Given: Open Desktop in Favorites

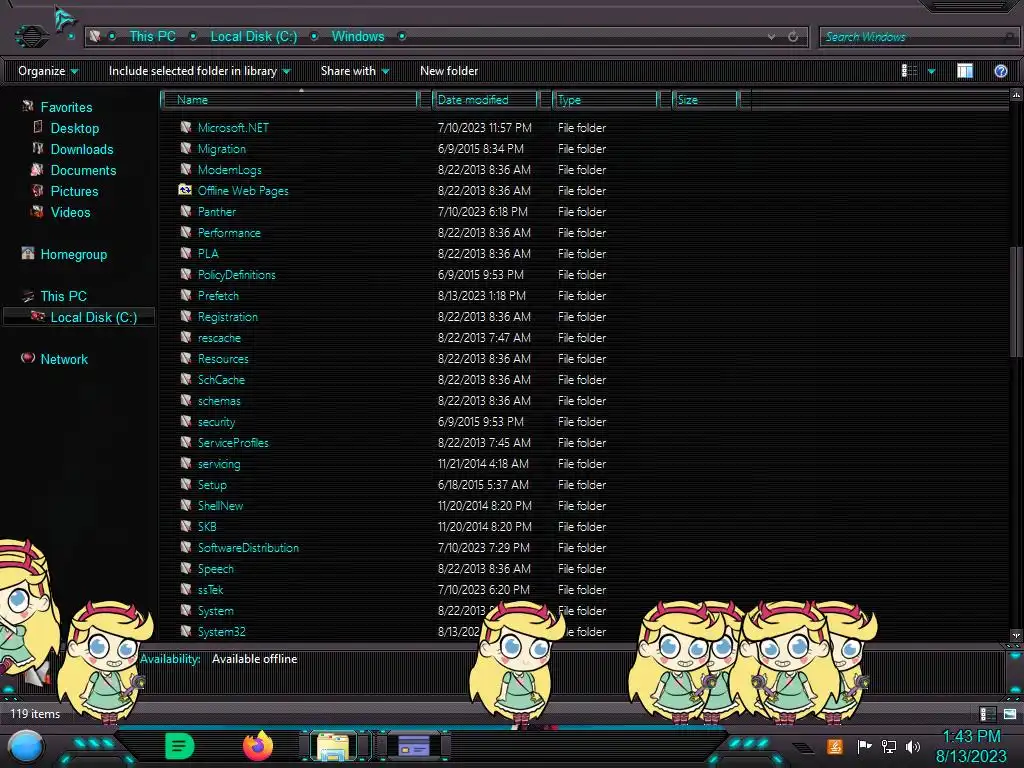Looking at the screenshot, I should click(74, 128).
